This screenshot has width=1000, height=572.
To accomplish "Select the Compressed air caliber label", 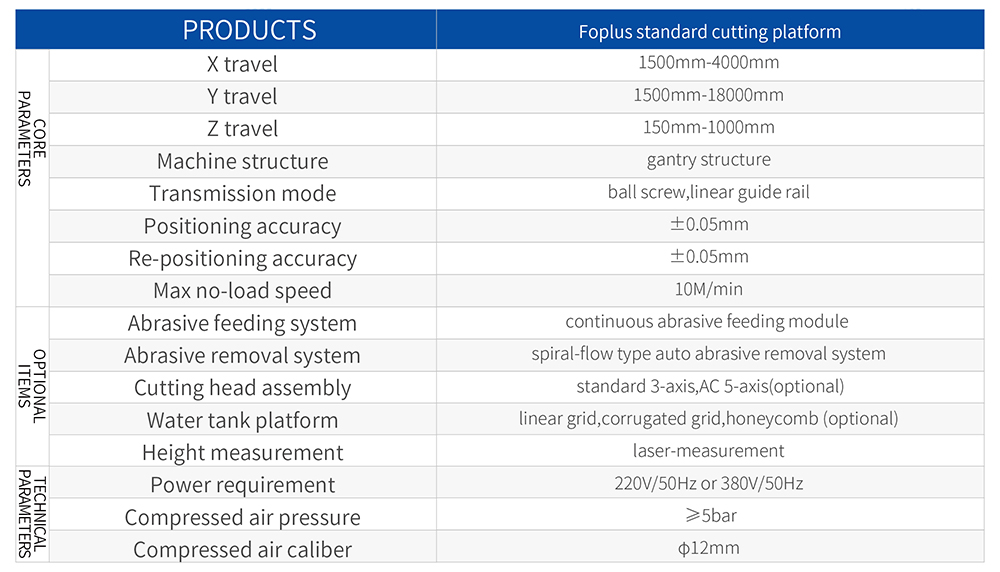I will (242, 549).
